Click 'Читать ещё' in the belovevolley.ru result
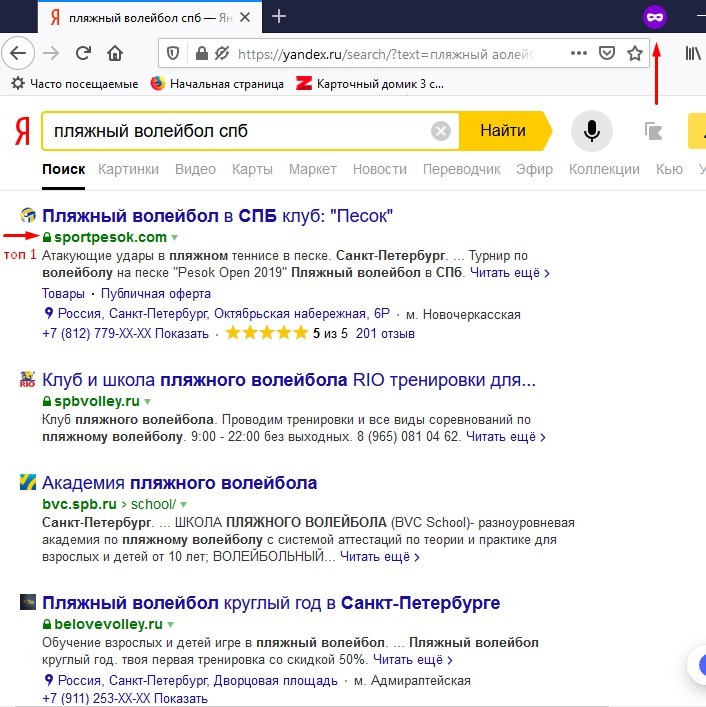 tap(413, 660)
